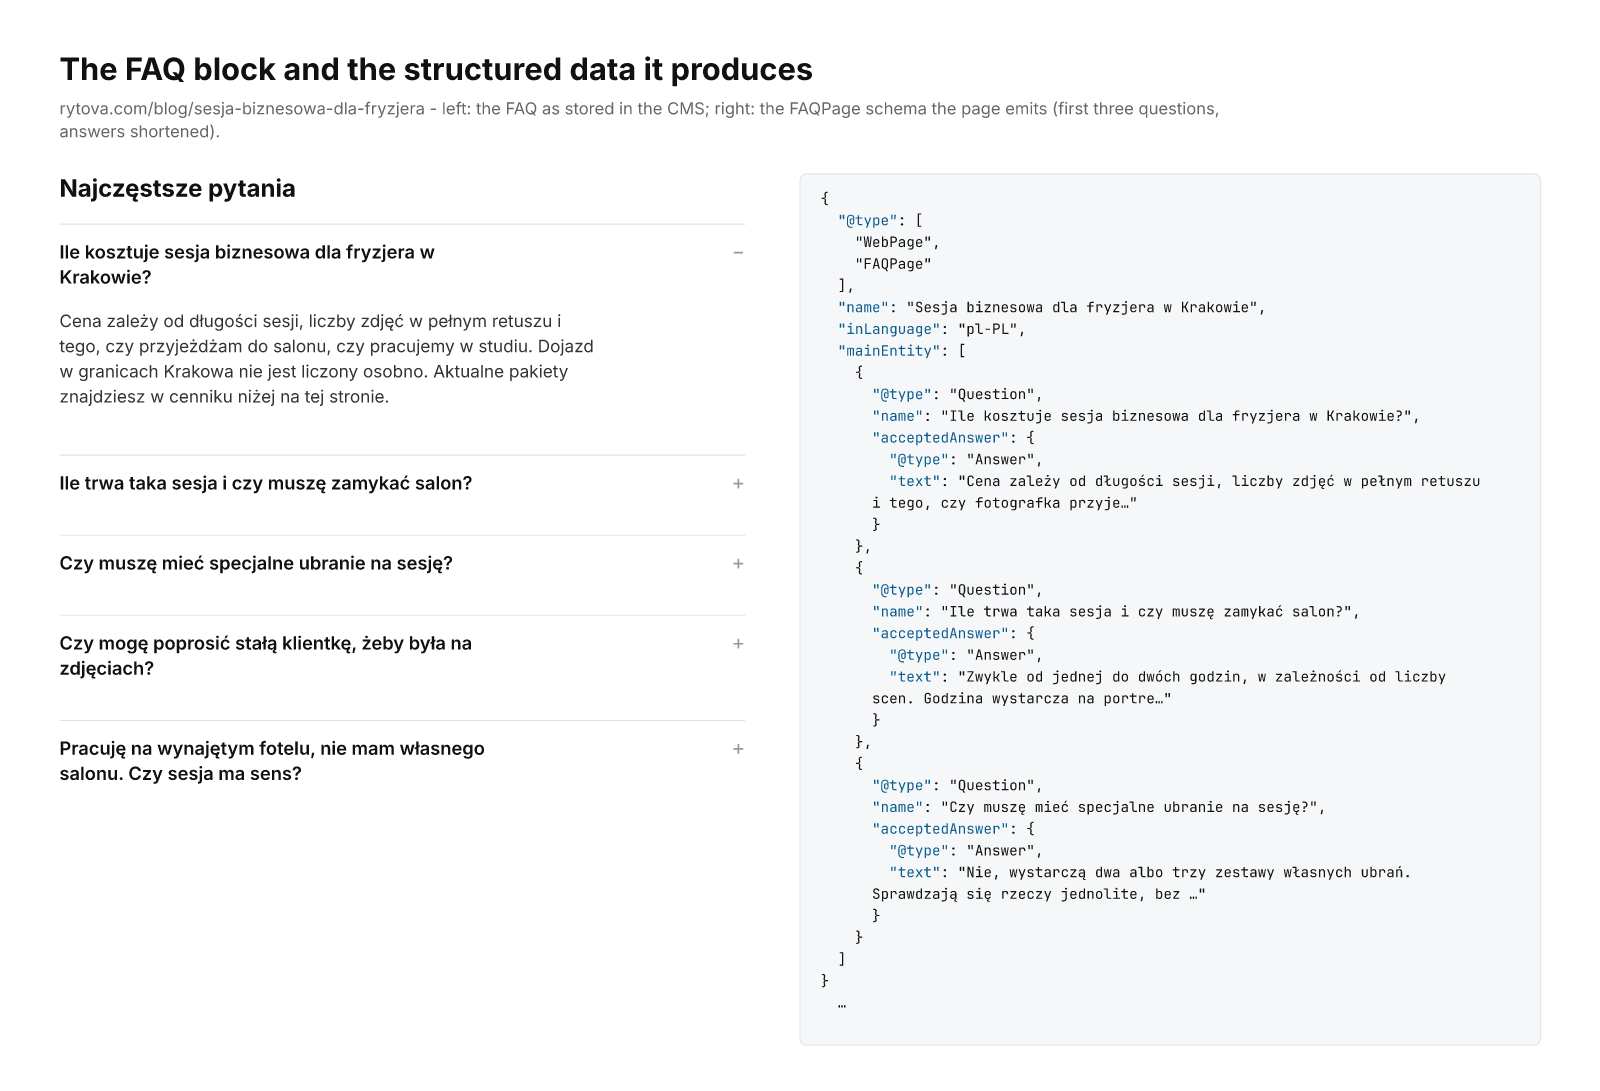Expand 'Czy mogę poprosić stałą klientkę' with its plus icon
The image size is (1600, 1091).
738,644
